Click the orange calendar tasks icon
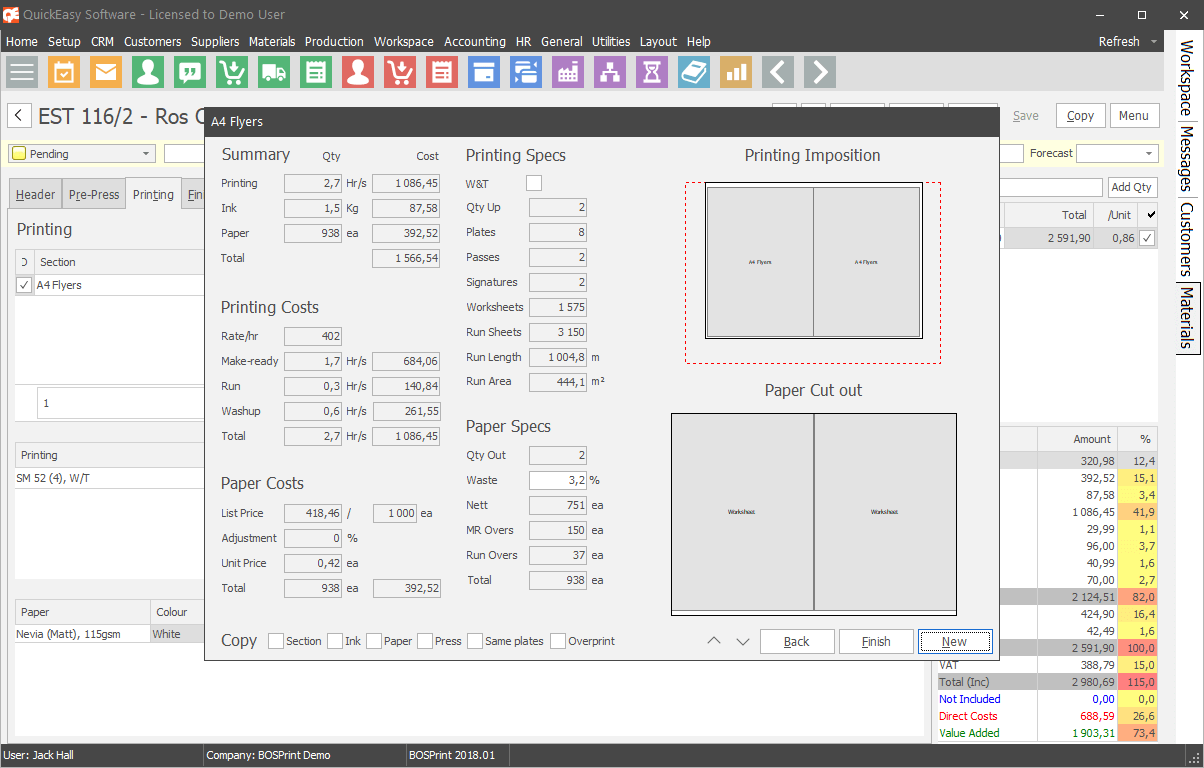Screen dimensions: 1204x768 tap(64, 72)
